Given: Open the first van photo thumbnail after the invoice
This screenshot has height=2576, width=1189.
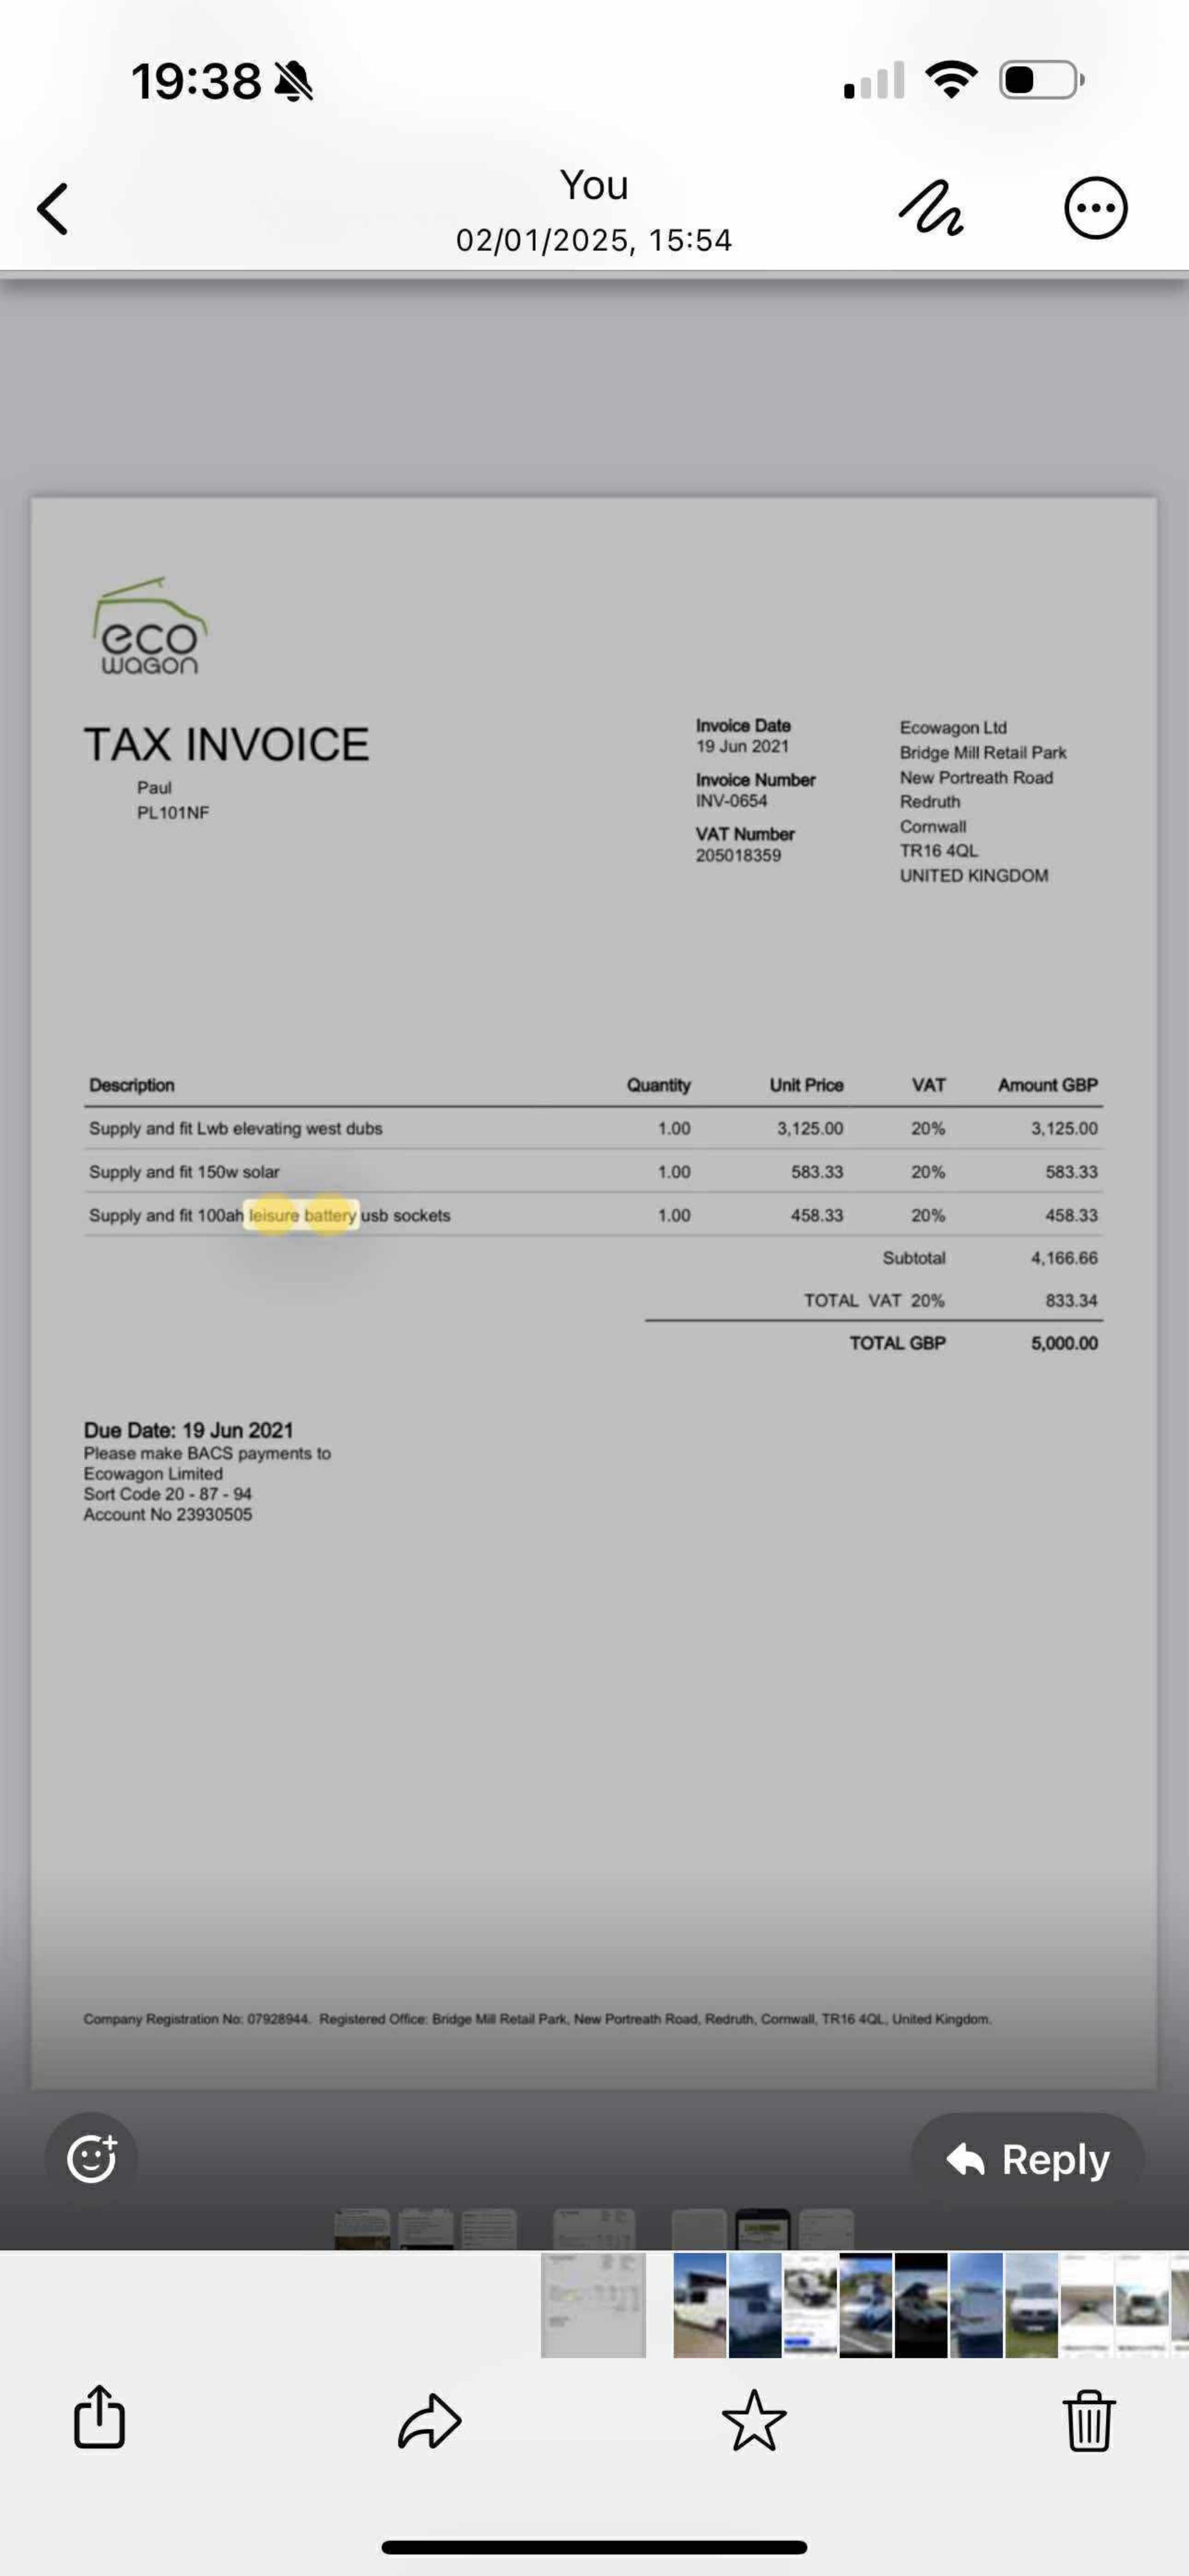Looking at the screenshot, I should 699,2304.
